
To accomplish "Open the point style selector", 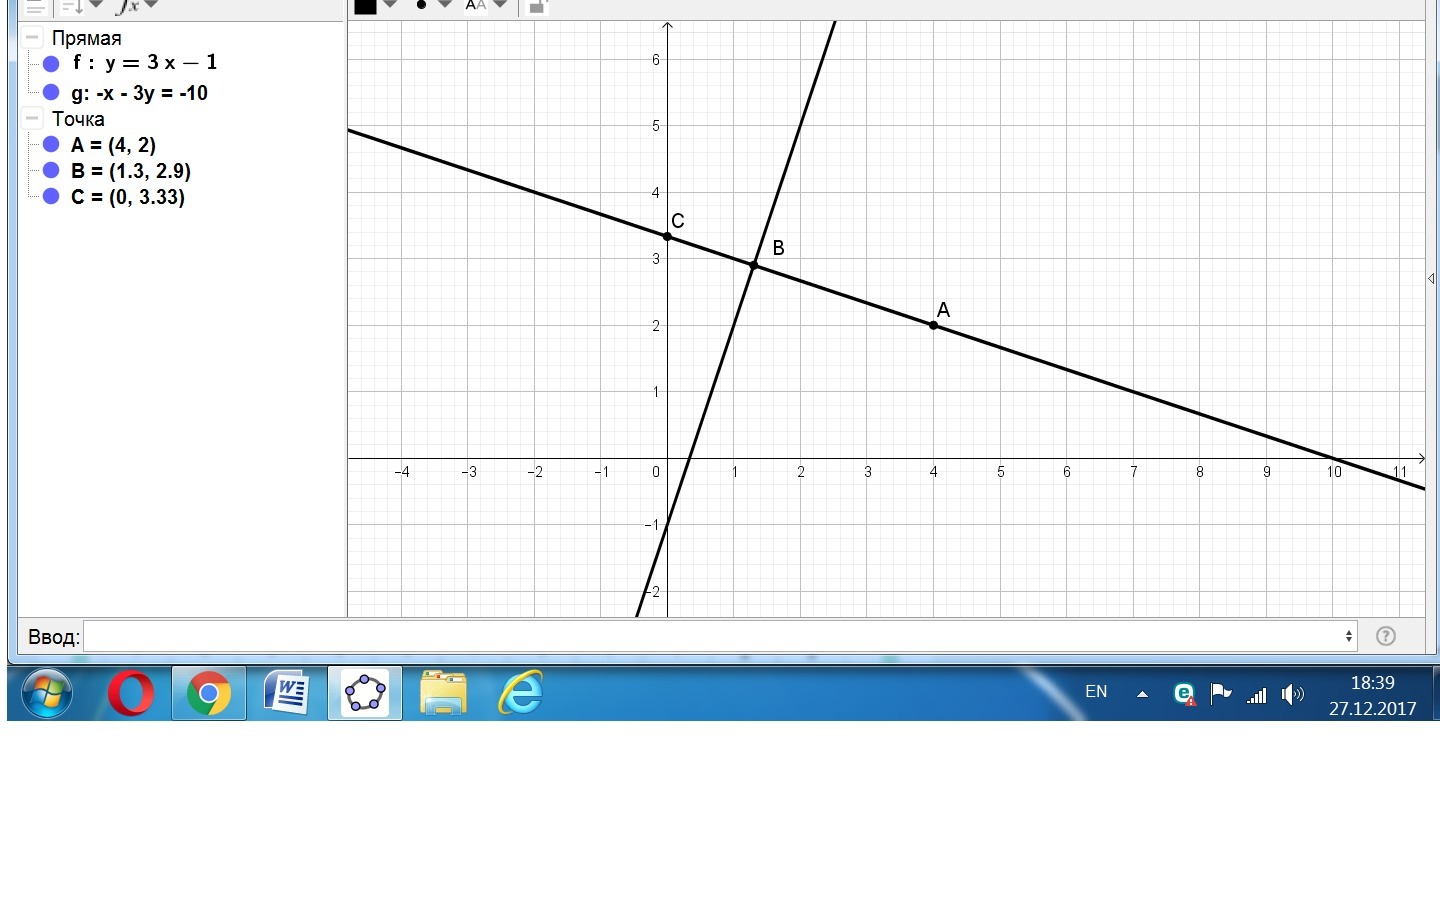I will pyautogui.click(x=421, y=5).
